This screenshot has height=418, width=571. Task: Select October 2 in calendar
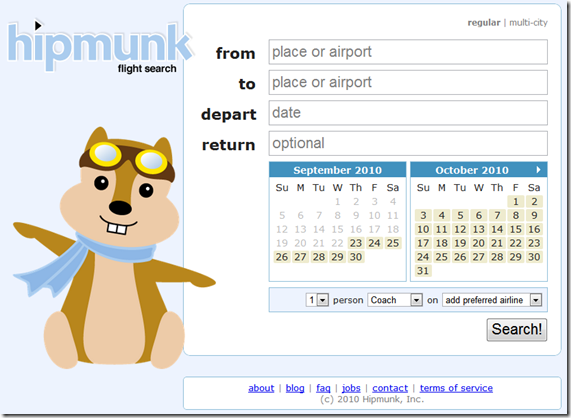pos(534,202)
